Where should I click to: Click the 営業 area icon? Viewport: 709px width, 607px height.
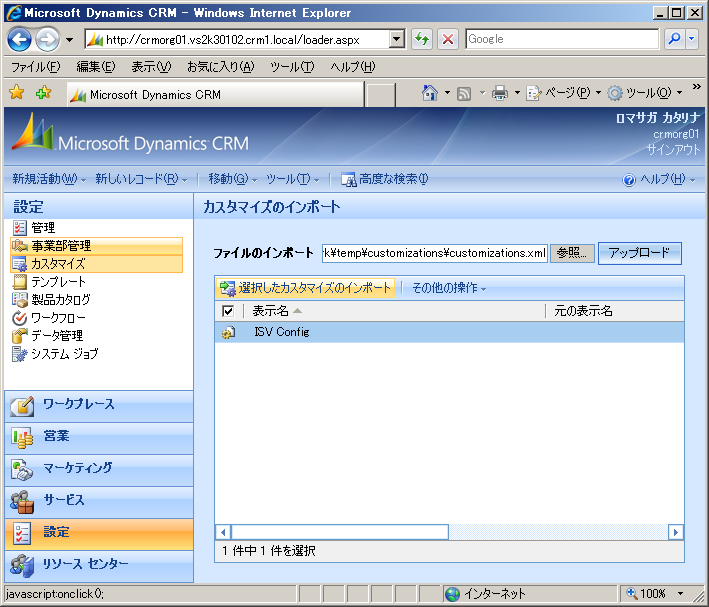point(22,438)
